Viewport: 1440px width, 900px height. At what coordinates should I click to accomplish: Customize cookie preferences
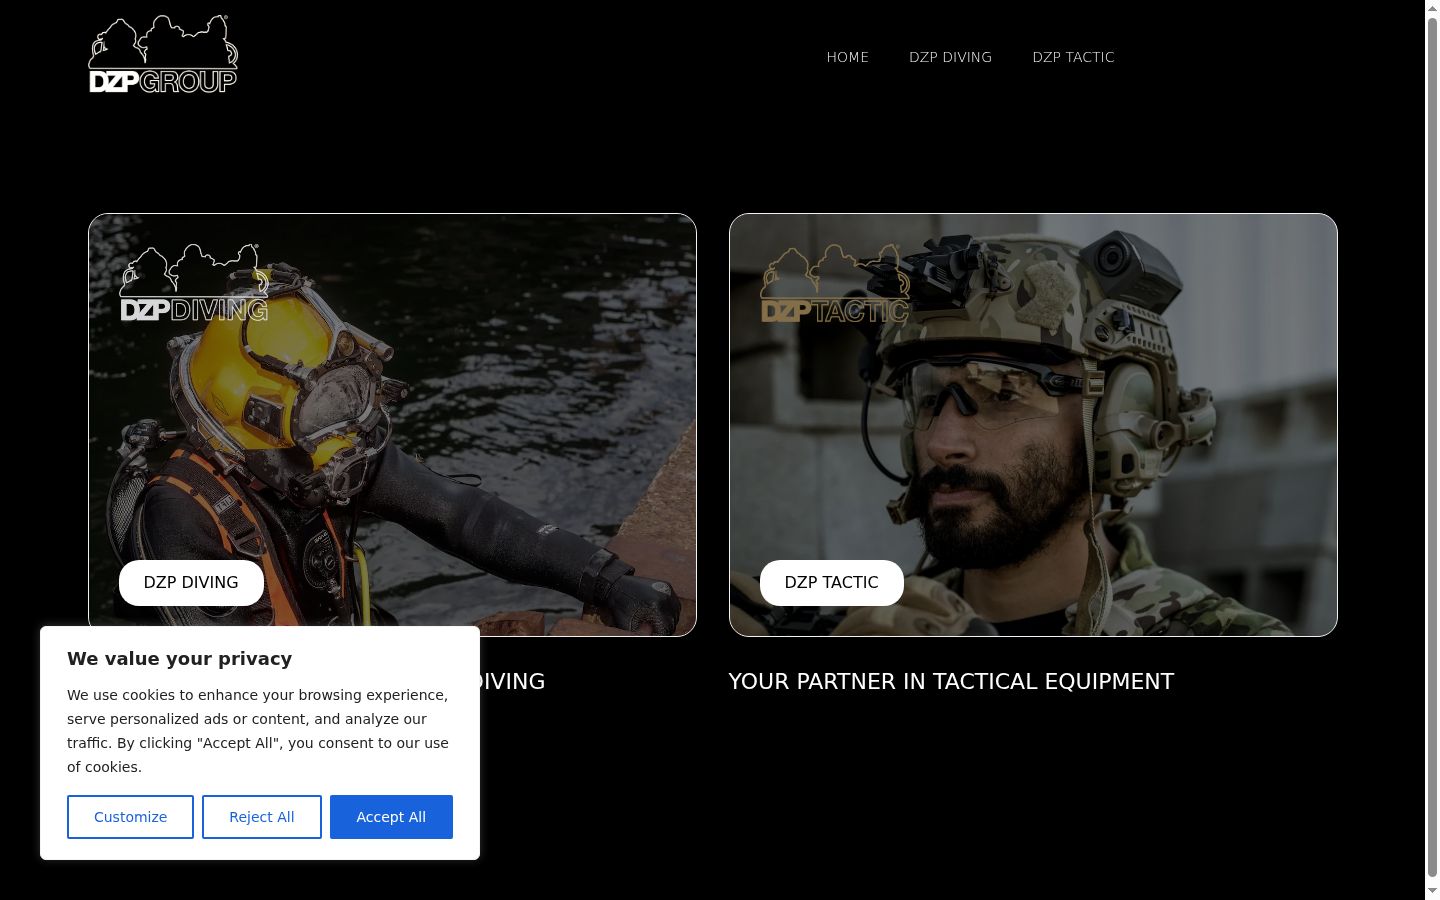click(130, 817)
